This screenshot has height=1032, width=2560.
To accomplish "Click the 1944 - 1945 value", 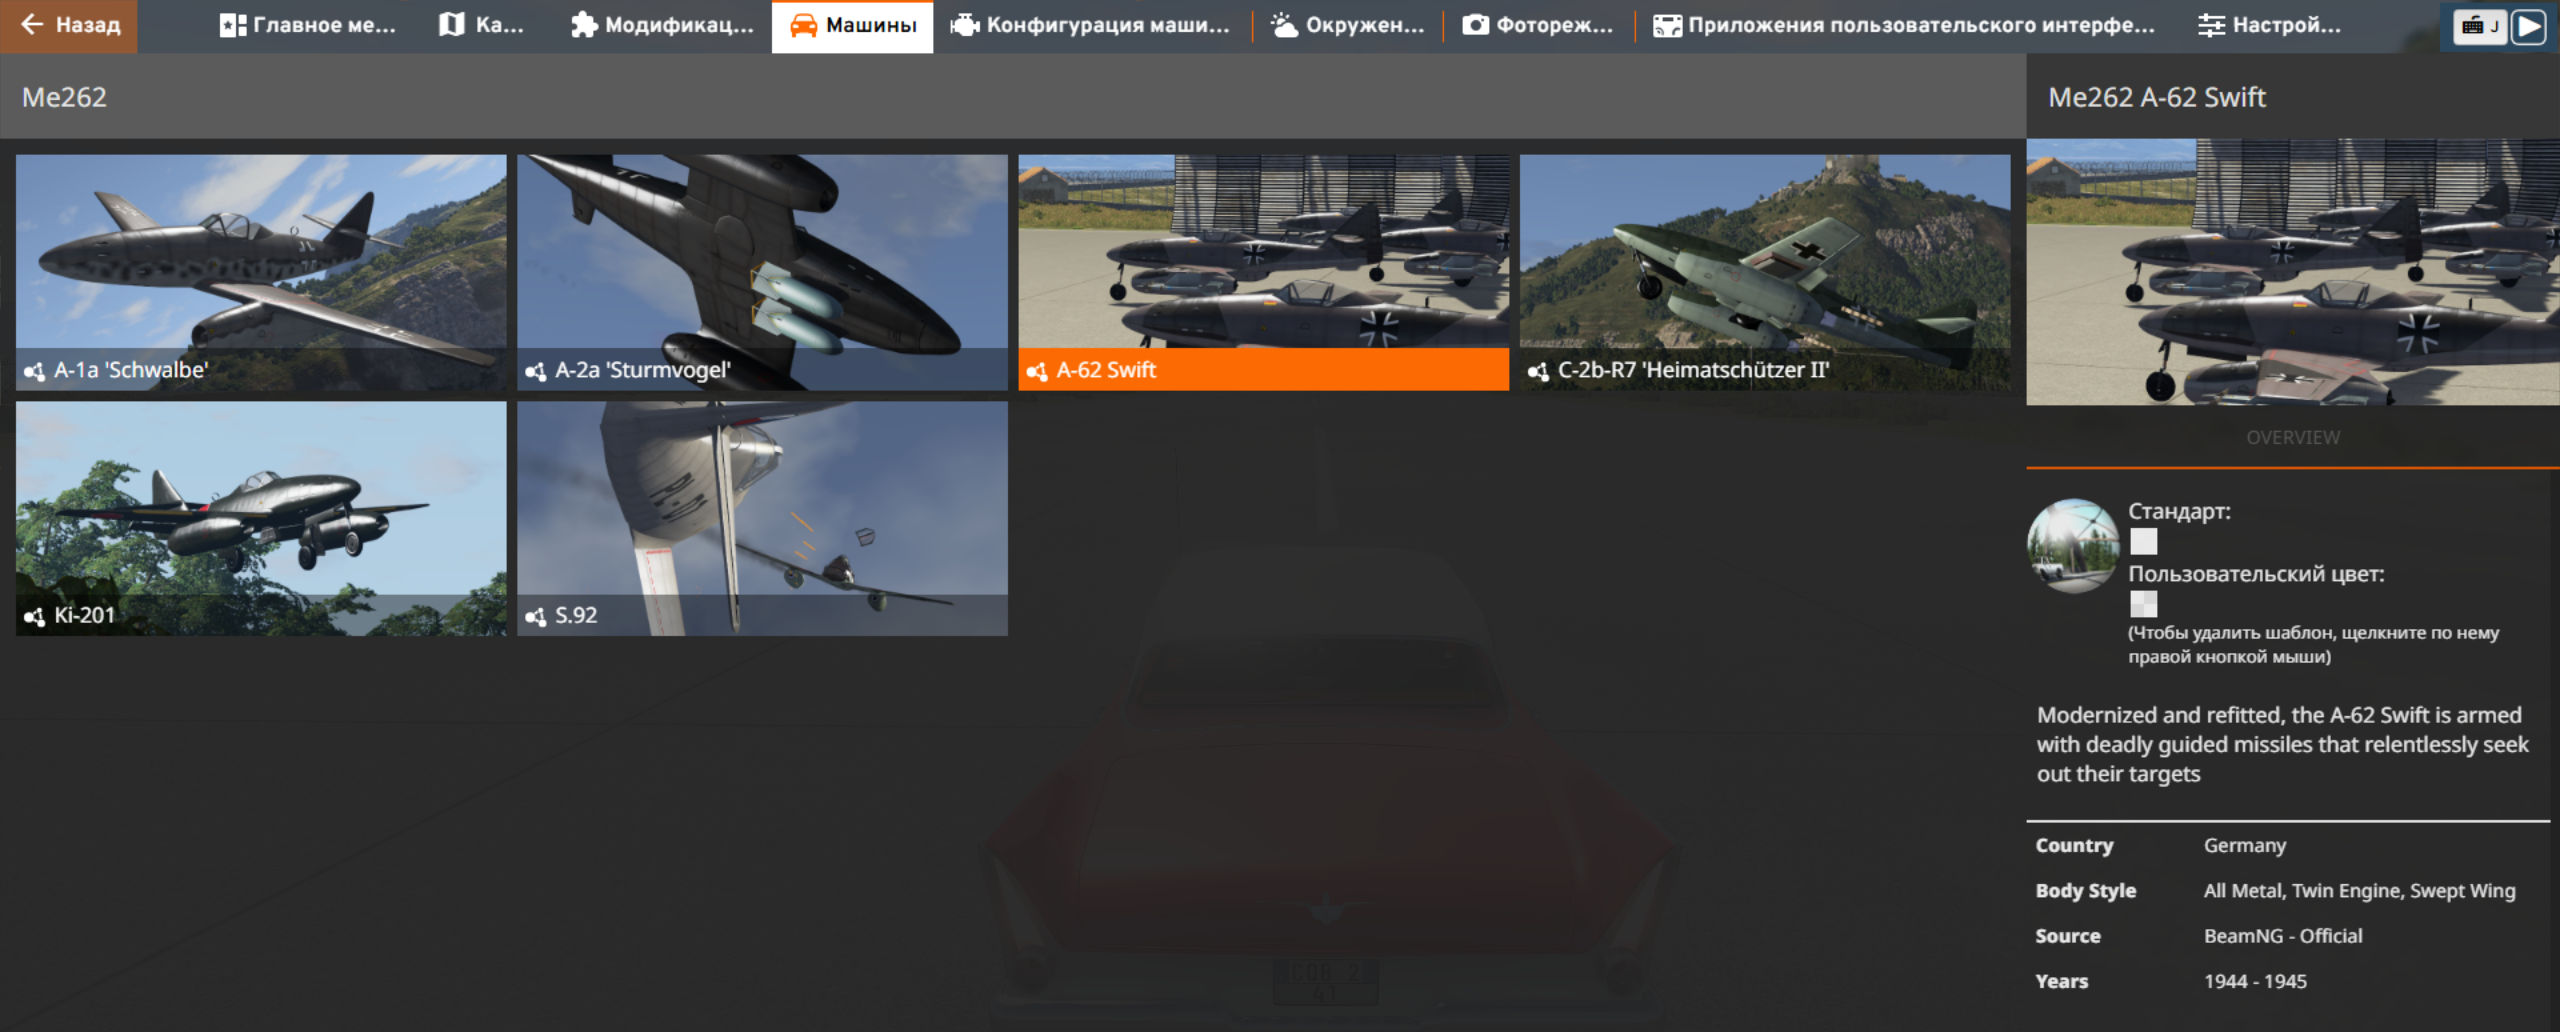I will tap(2255, 981).
